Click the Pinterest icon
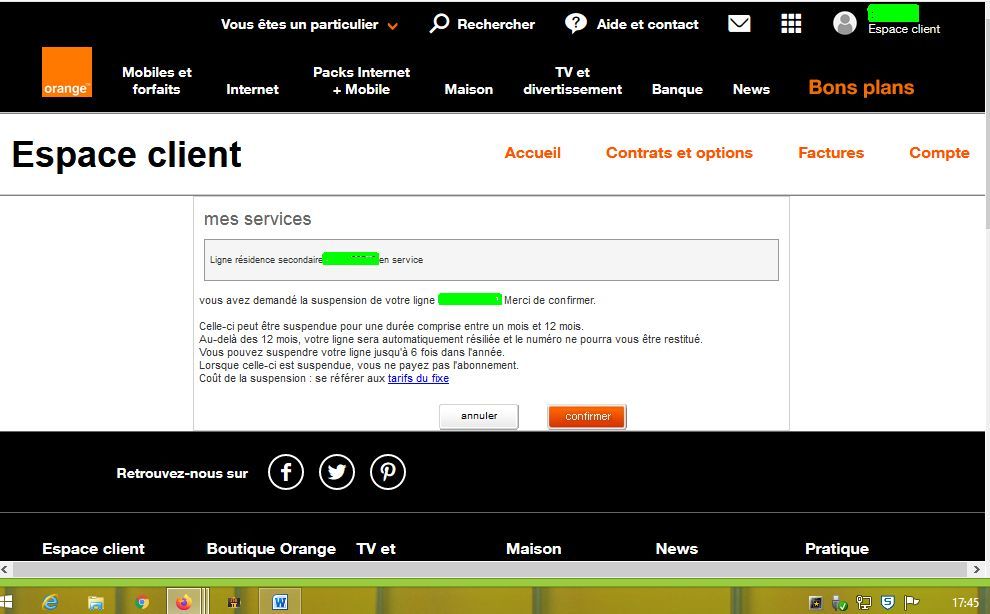990x614 pixels. point(388,471)
